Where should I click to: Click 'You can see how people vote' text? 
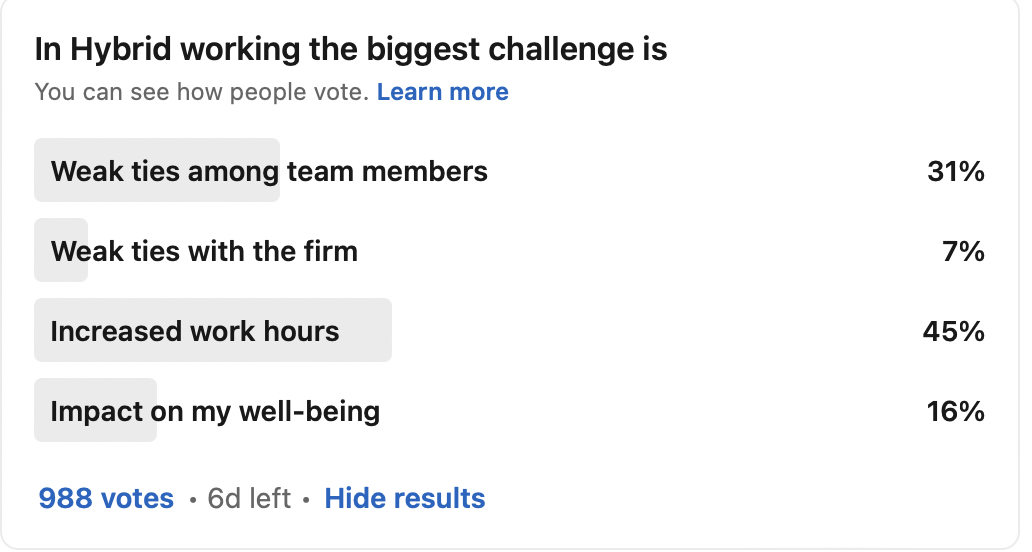[x=202, y=93]
